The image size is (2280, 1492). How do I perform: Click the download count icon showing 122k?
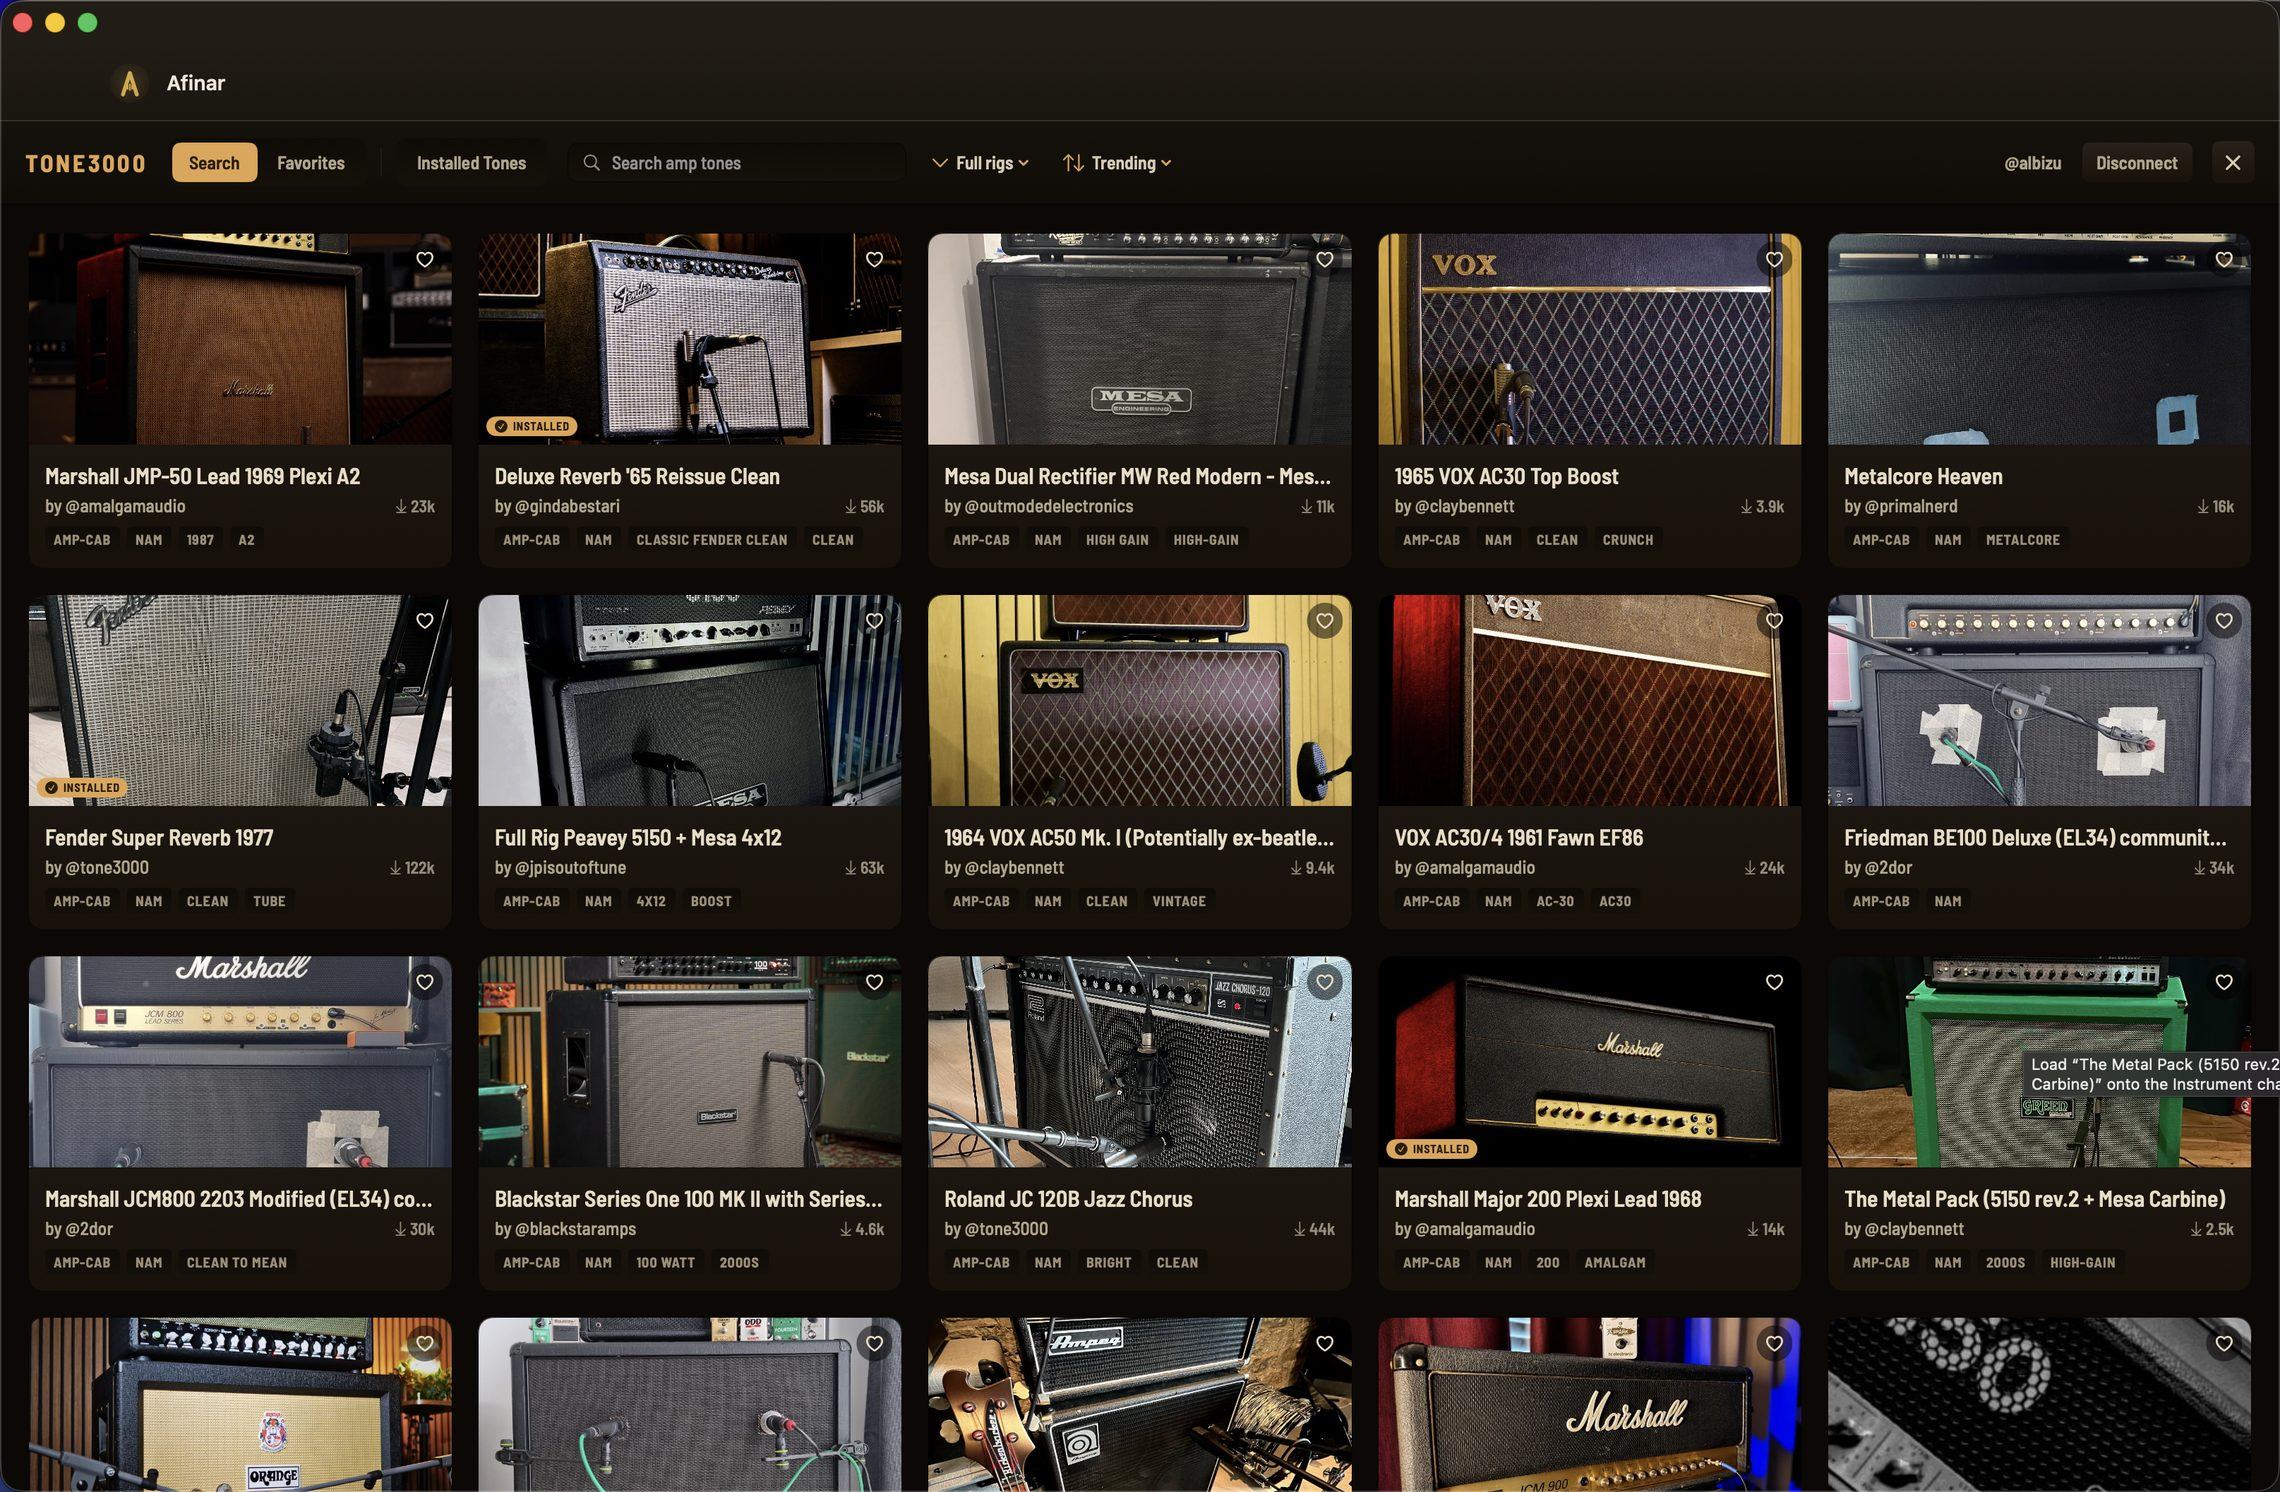(395, 868)
